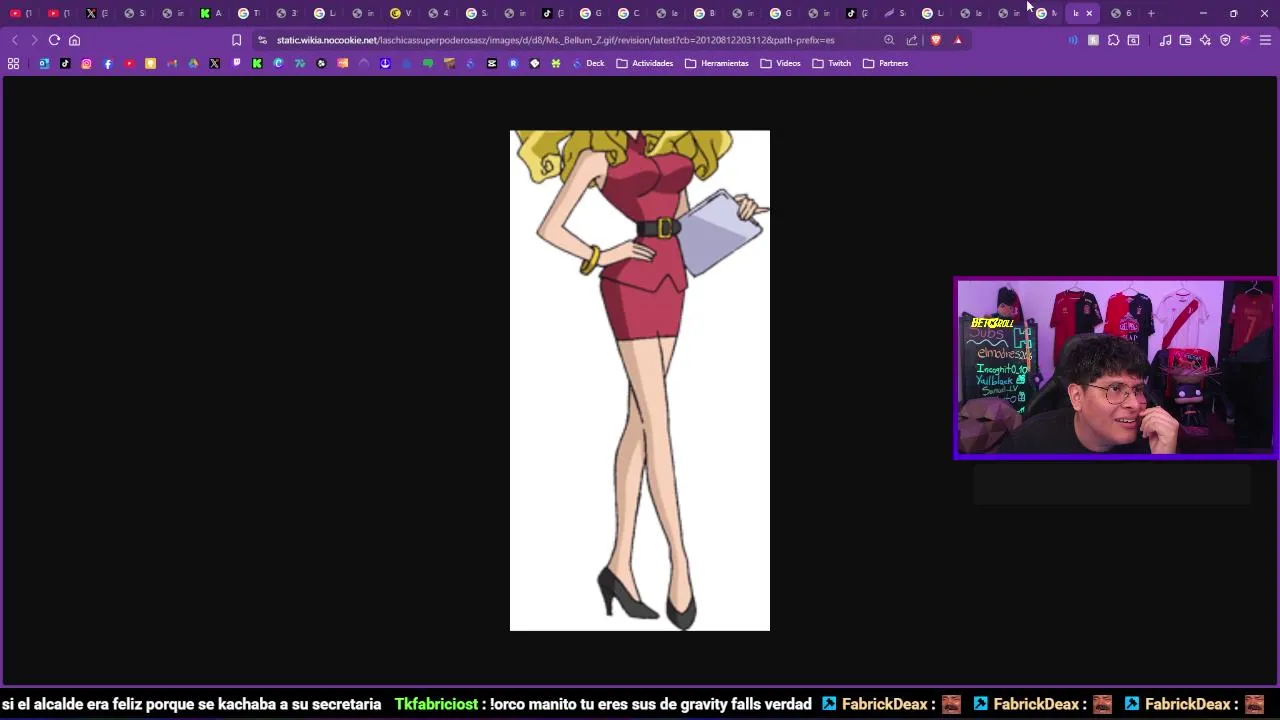Bookmark this page
Screen dimensions: 1280x720
(236, 40)
